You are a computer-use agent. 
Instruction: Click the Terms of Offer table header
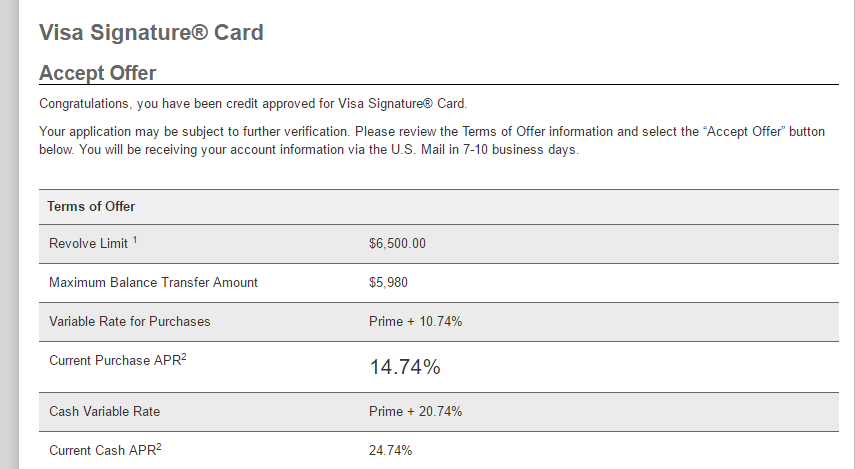pos(91,206)
